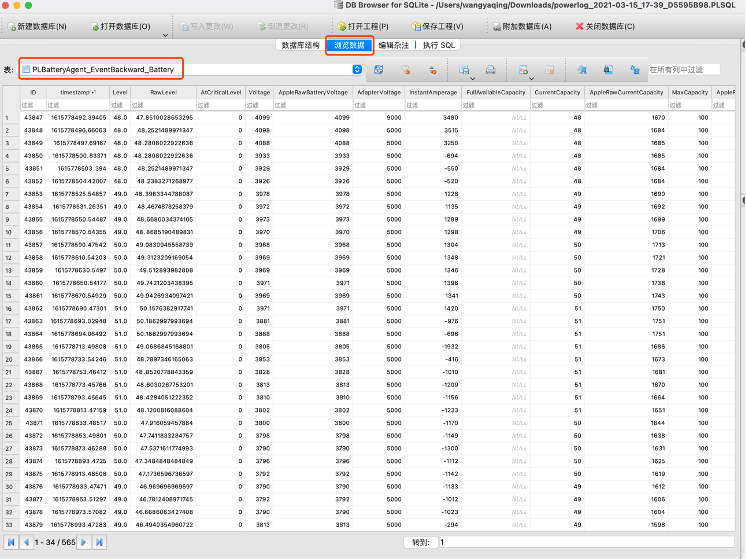Sort by the InstantAmperage column header
This screenshot has width=746, height=560.
coord(433,92)
